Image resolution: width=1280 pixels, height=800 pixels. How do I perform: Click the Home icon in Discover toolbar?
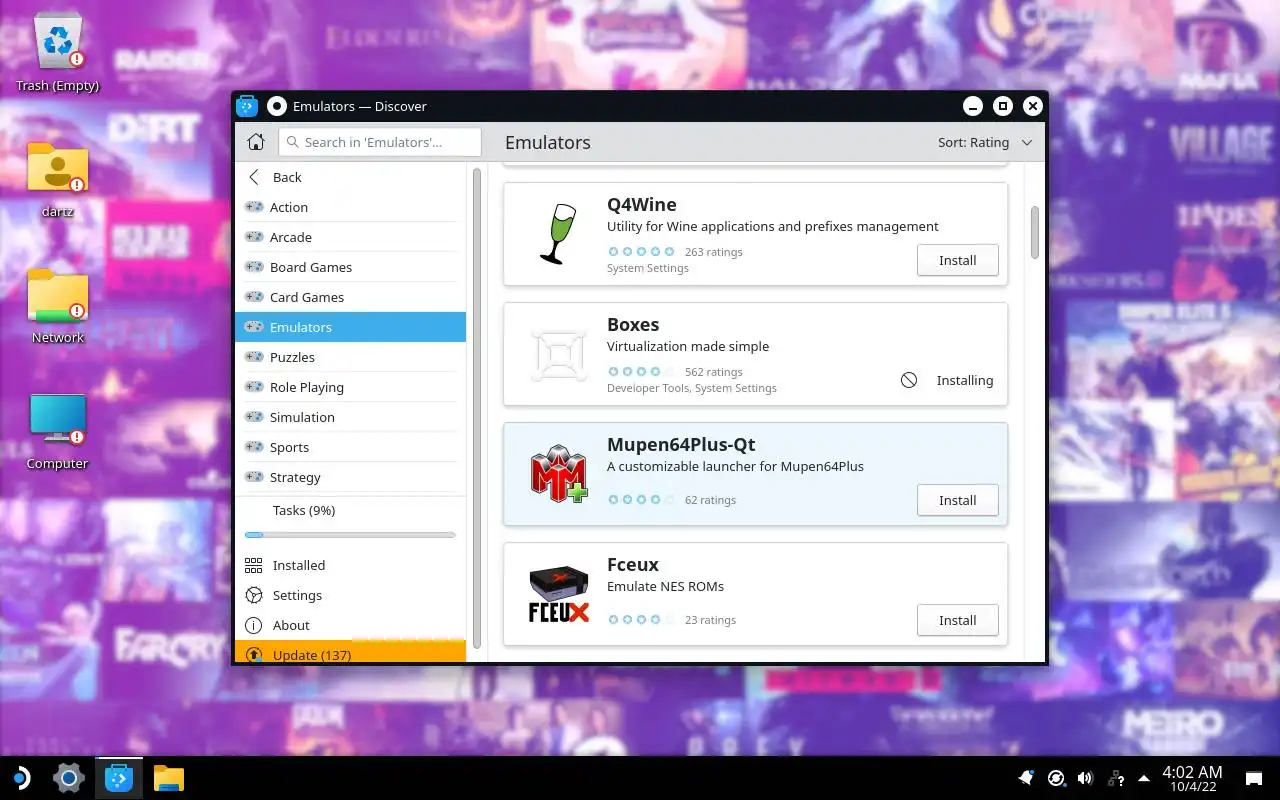[x=256, y=142]
